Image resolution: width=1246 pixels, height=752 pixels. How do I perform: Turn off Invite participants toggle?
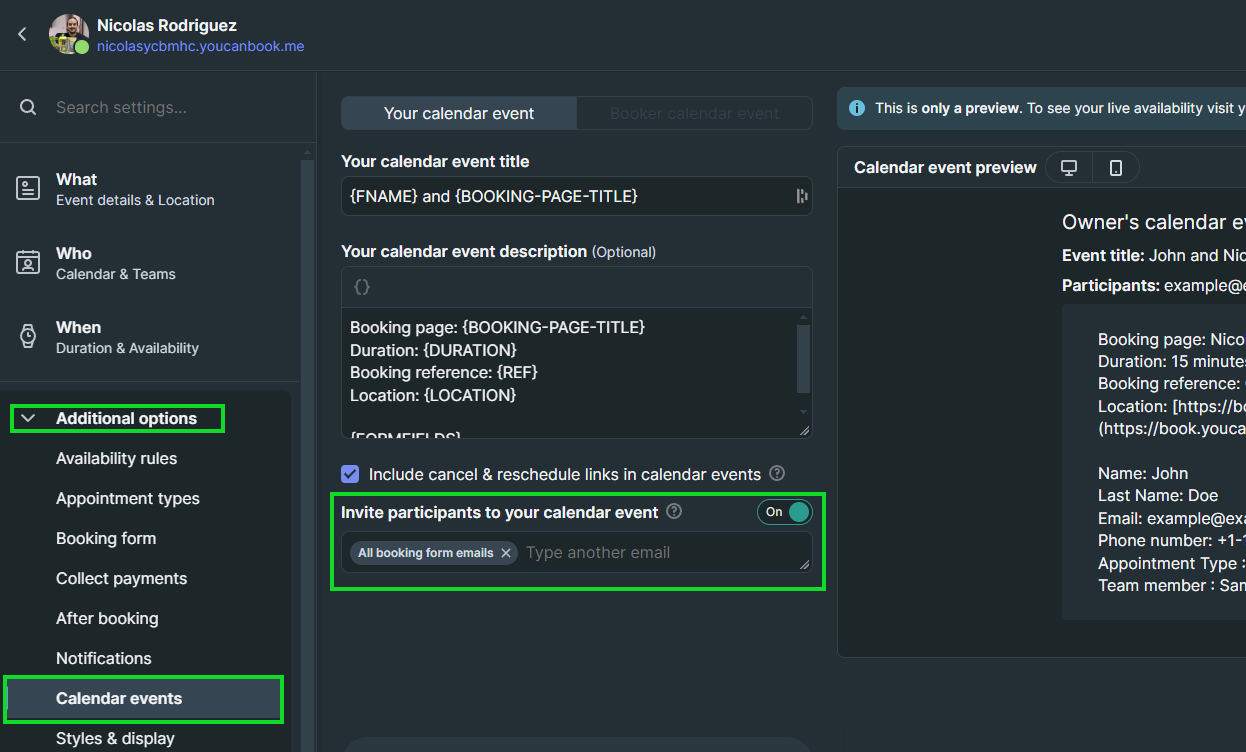[785, 512]
